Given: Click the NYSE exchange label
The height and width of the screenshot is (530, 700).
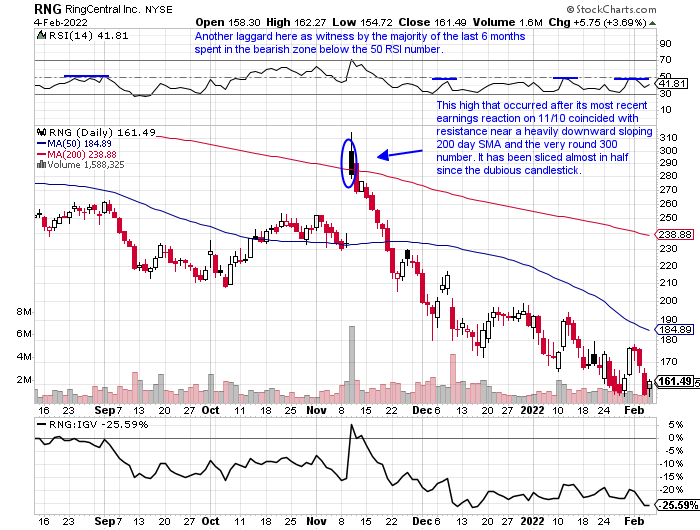Looking at the screenshot, I should (159, 9).
